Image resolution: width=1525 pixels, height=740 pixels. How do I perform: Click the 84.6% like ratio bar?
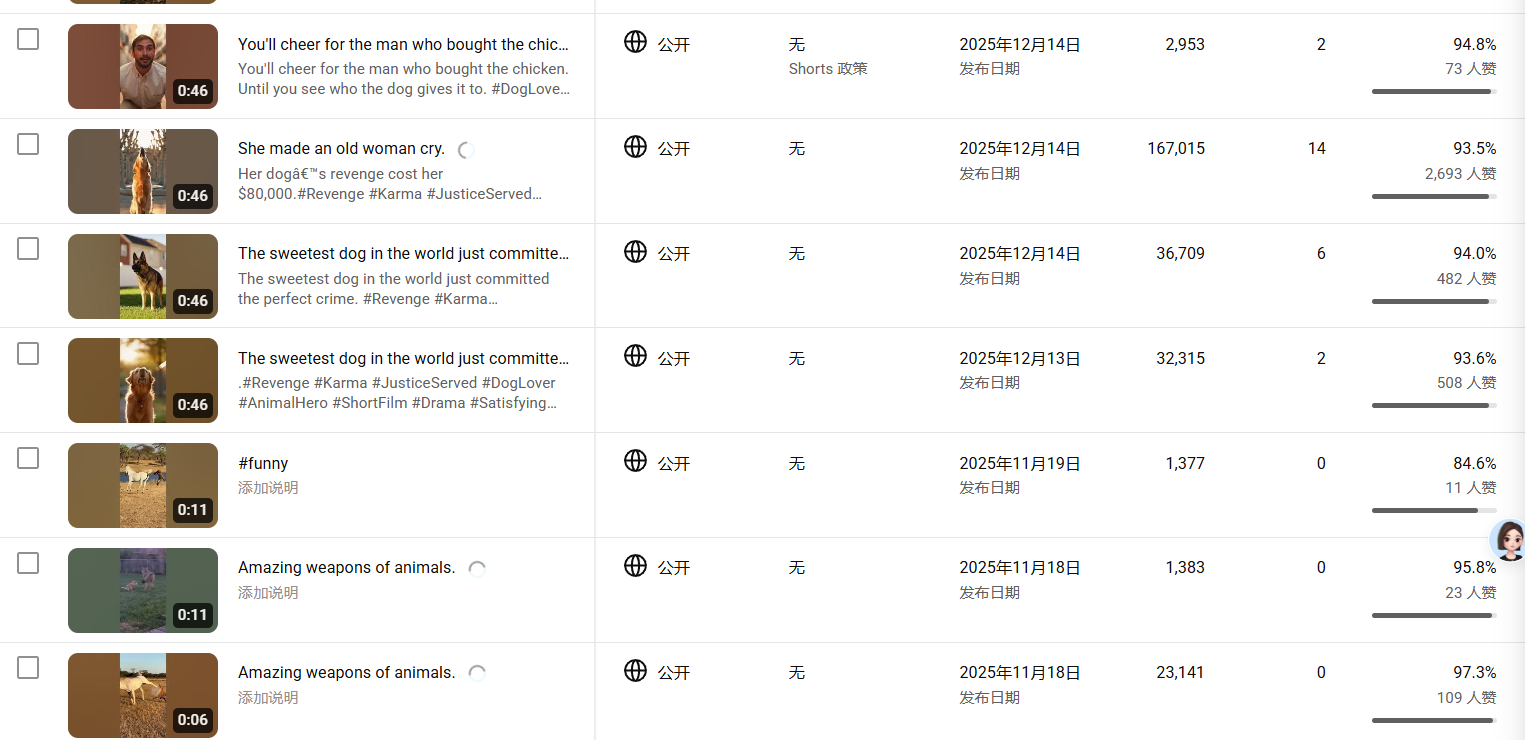1433,510
